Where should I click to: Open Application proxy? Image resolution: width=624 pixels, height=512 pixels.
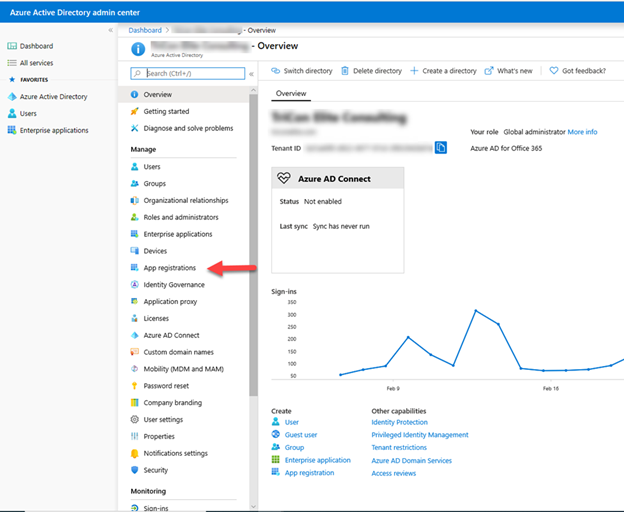point(170,302)
